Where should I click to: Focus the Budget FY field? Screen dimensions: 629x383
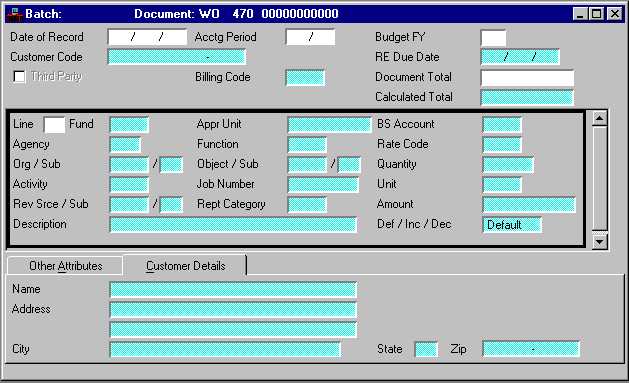click(493, 38)
